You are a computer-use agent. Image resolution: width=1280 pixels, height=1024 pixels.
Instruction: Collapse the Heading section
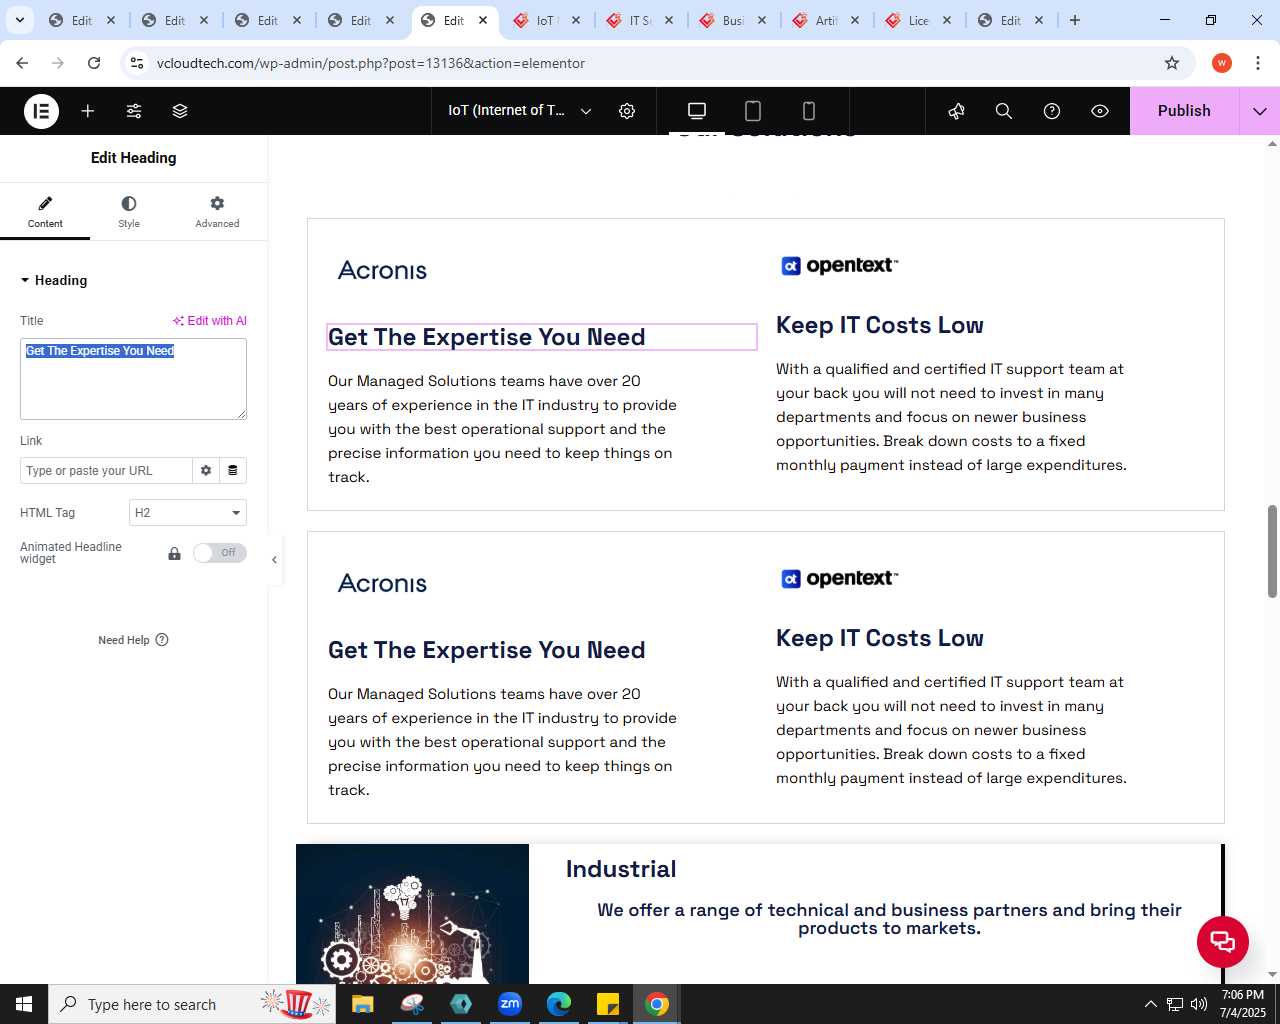click(x=54, y=281)
